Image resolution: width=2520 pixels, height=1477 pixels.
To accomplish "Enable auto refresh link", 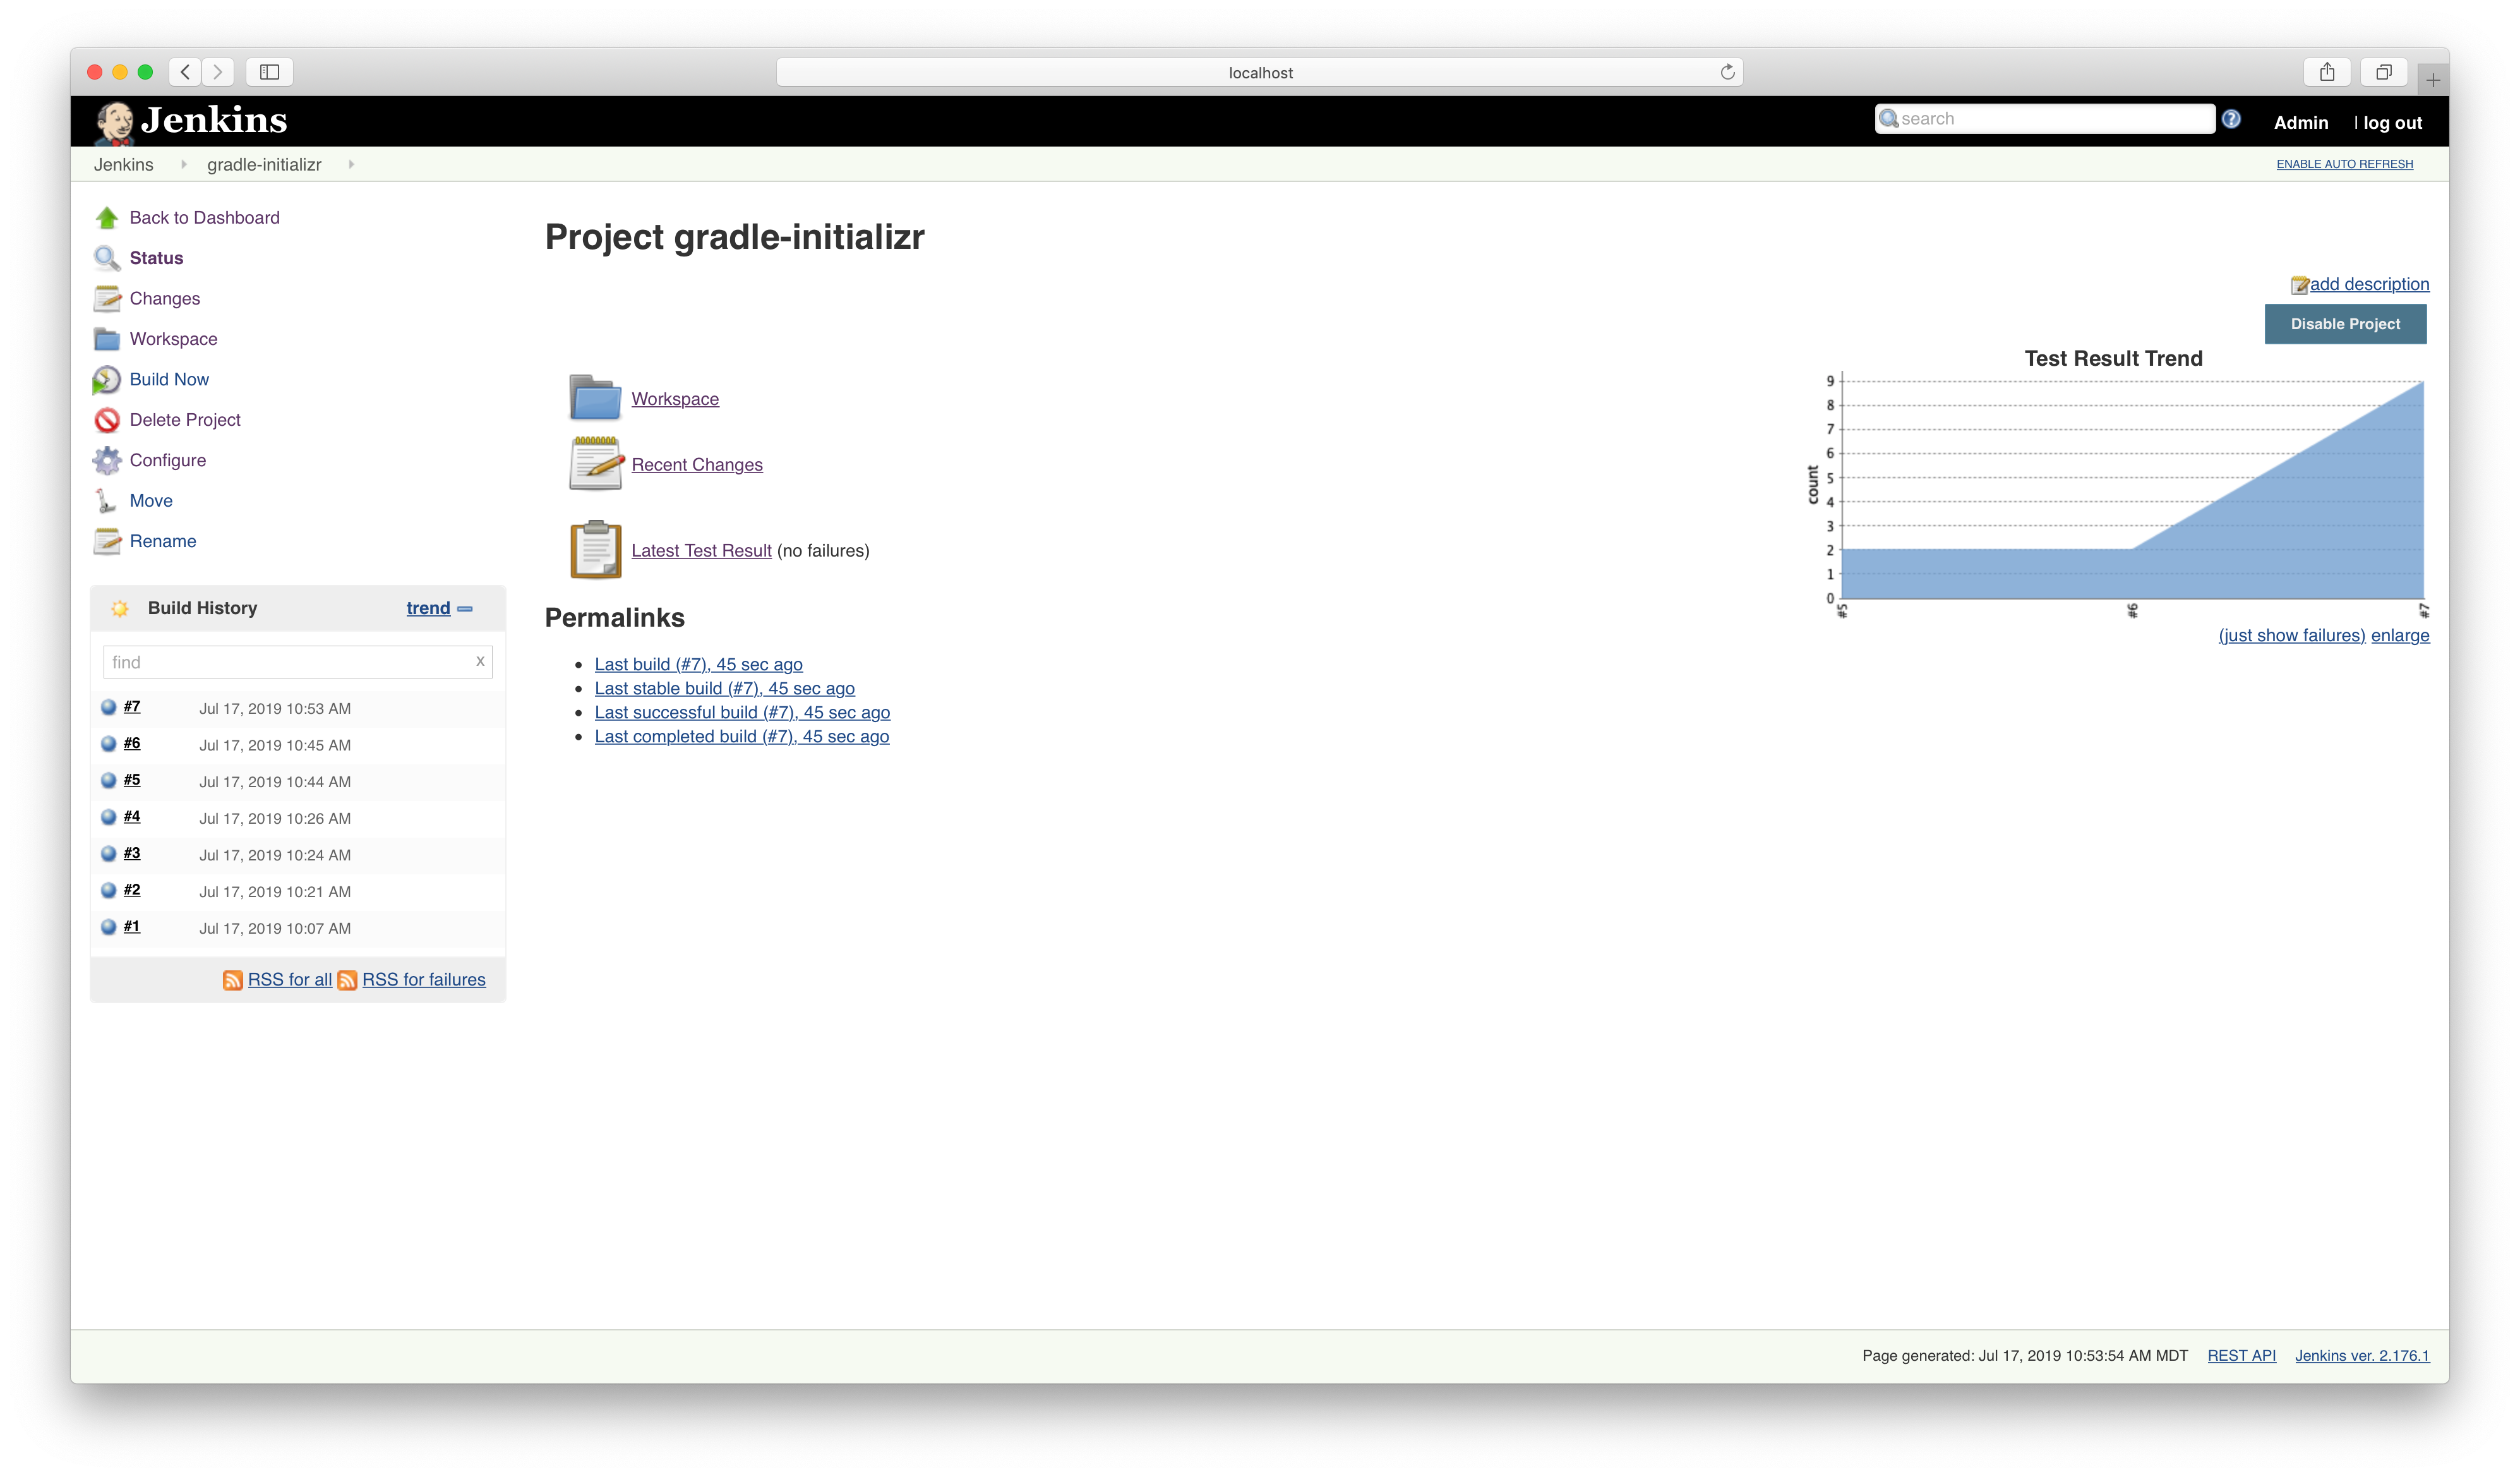I will point(2344,164).
